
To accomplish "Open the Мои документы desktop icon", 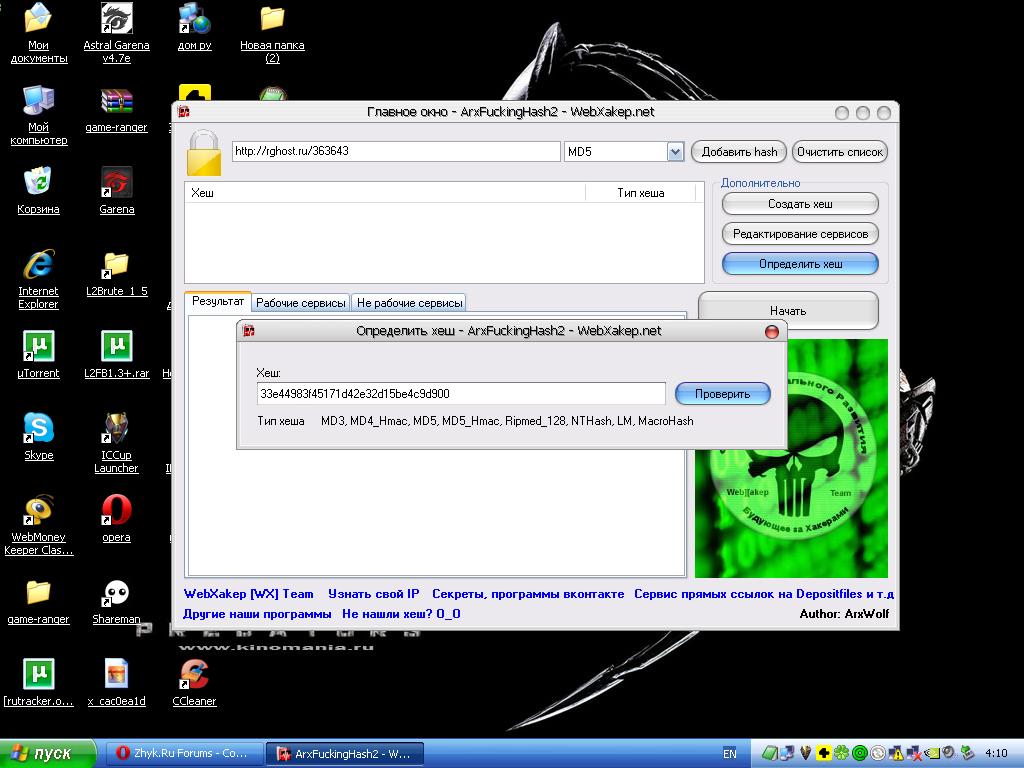I will (x=39, y=33).
